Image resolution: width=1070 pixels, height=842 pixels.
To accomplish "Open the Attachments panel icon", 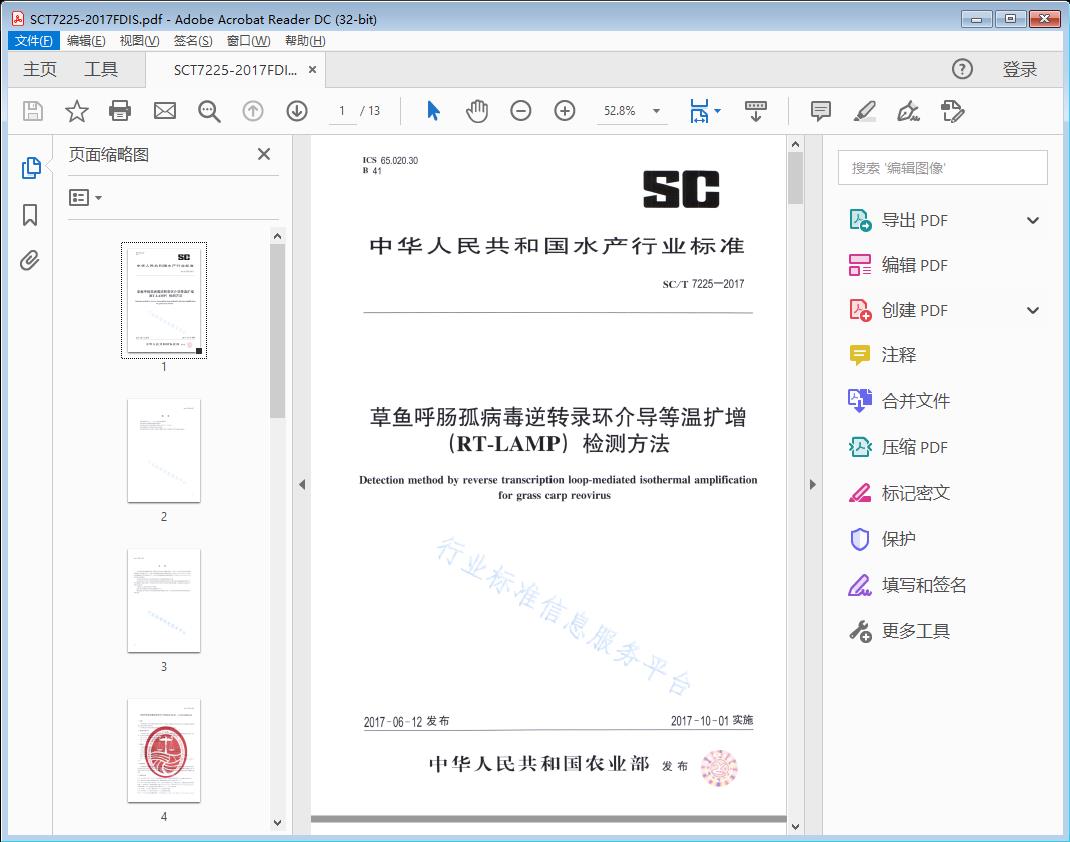I will [x=29, y=260].
